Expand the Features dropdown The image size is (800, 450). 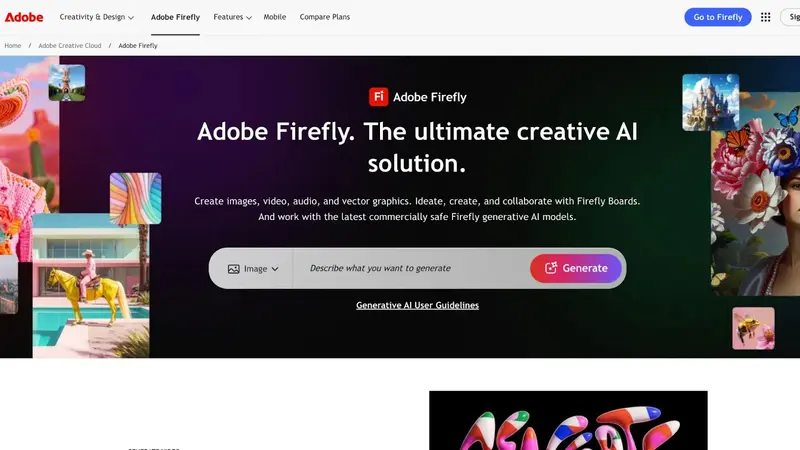232,17
